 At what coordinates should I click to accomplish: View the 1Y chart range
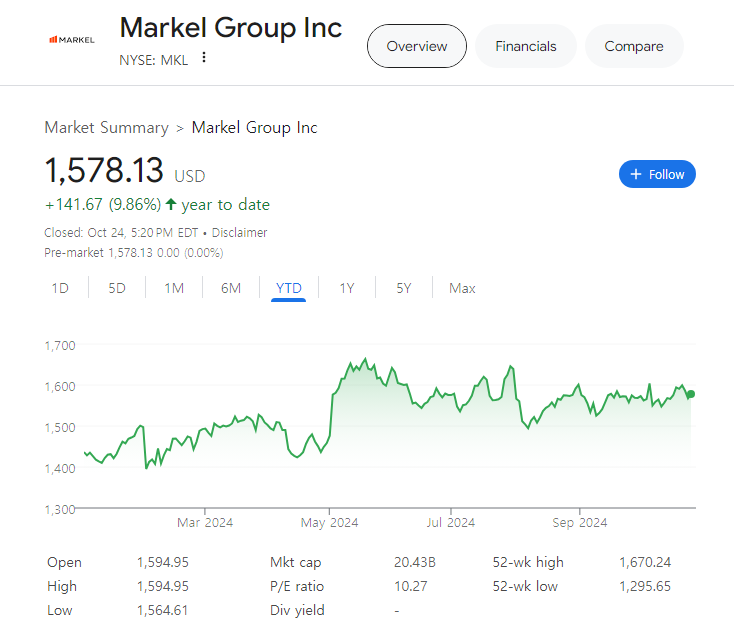(347, 288)
